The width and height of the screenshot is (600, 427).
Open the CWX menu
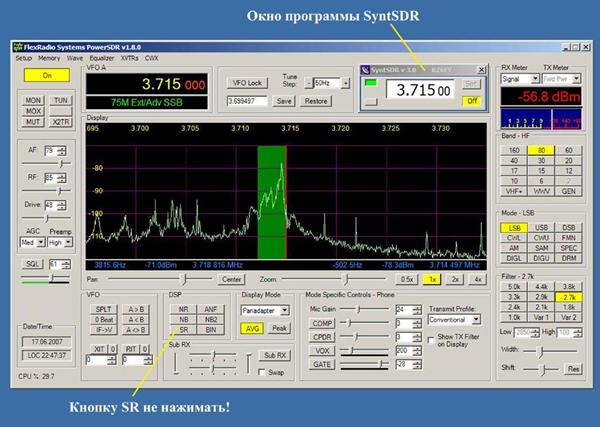point(152,58)
